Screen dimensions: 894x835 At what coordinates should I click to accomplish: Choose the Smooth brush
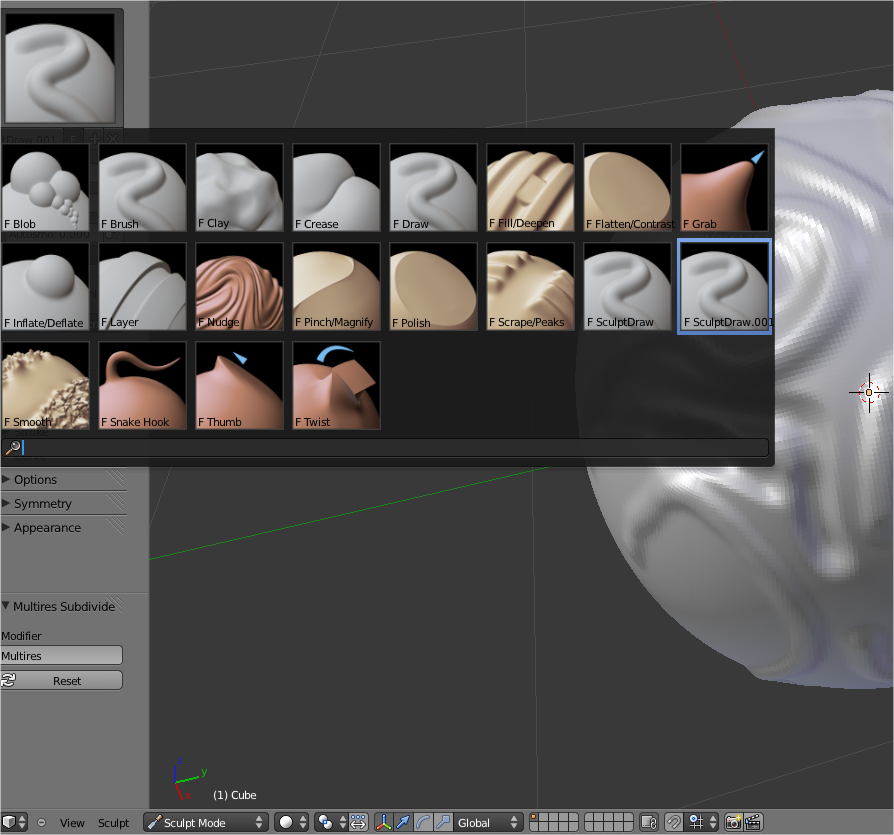pos(45,386)
